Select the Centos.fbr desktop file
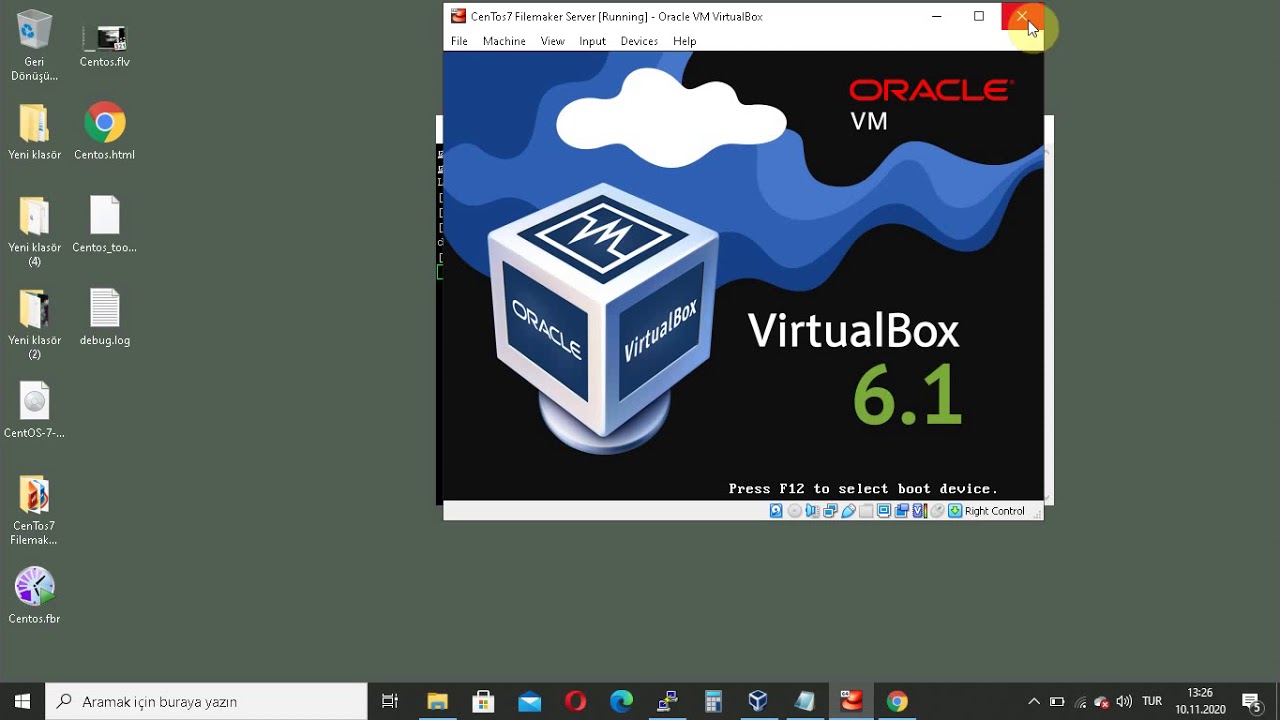Image resolution: width=1280 pixels, height=720 pixels. pyautogui.click(x=34, y=596)
